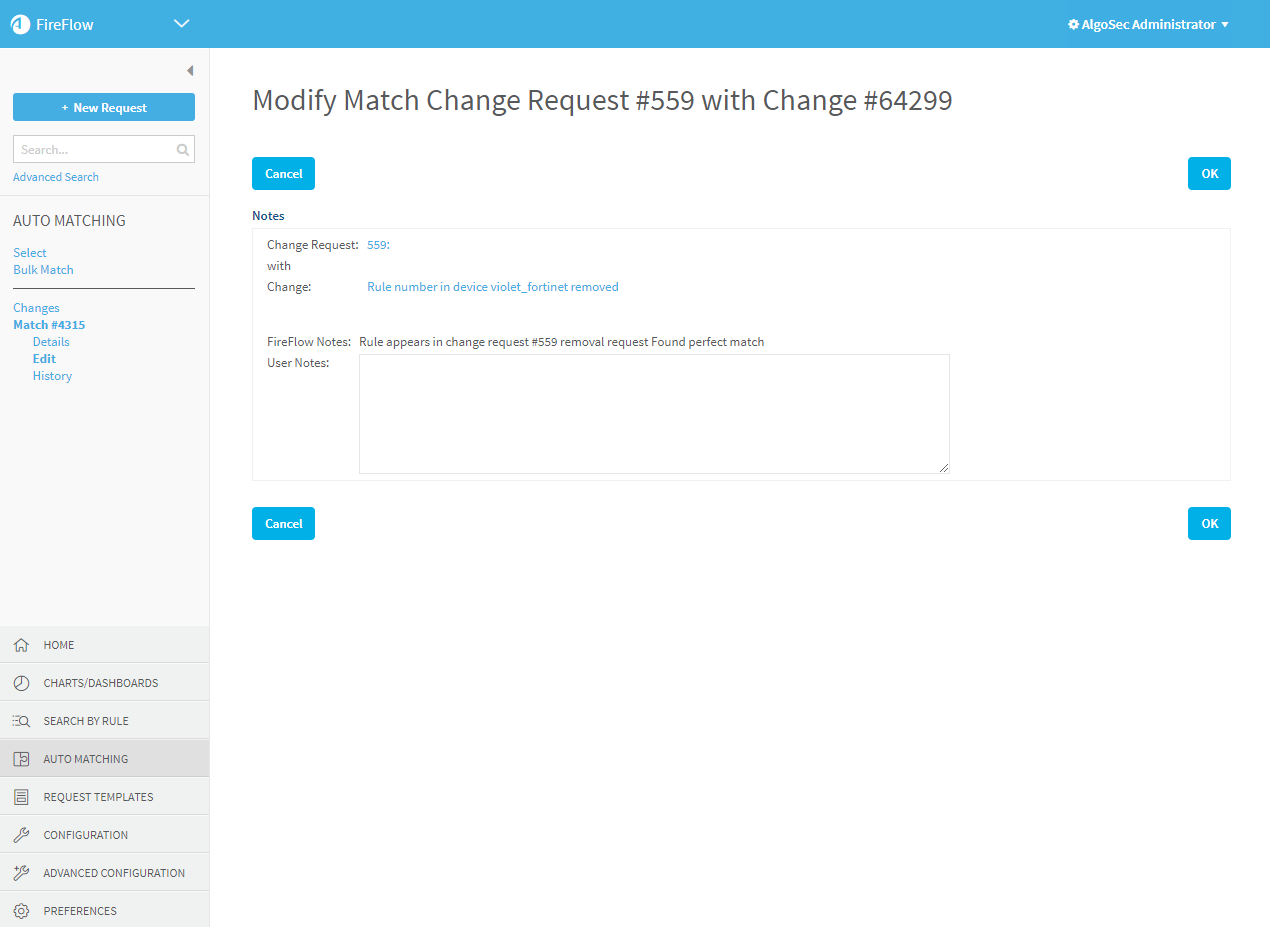Click the search magnifier icon
The width and height of the screenshot is (1270, 927).
pyautogui.click(x=182, y=150)
